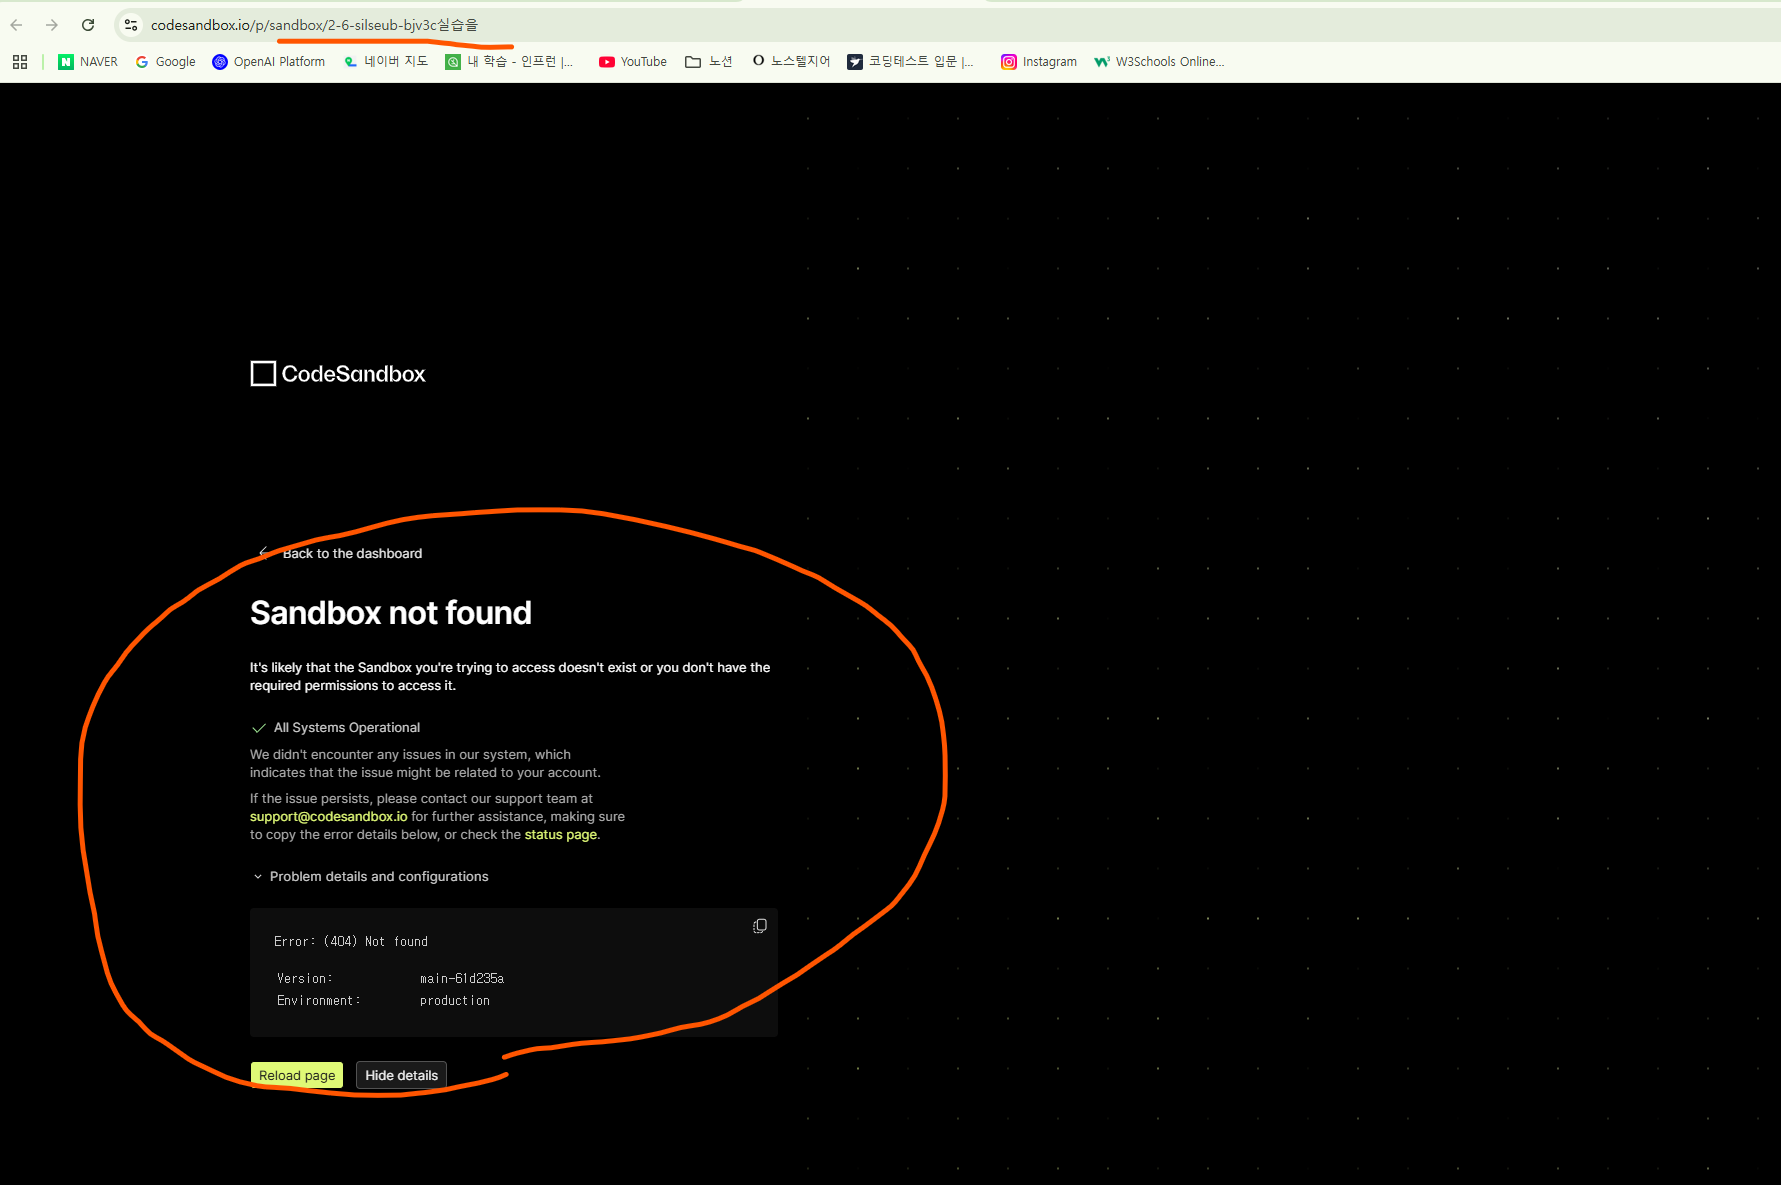Open site information icon in address bar
Screen dimensions: 1781x1185
[131, 25]
